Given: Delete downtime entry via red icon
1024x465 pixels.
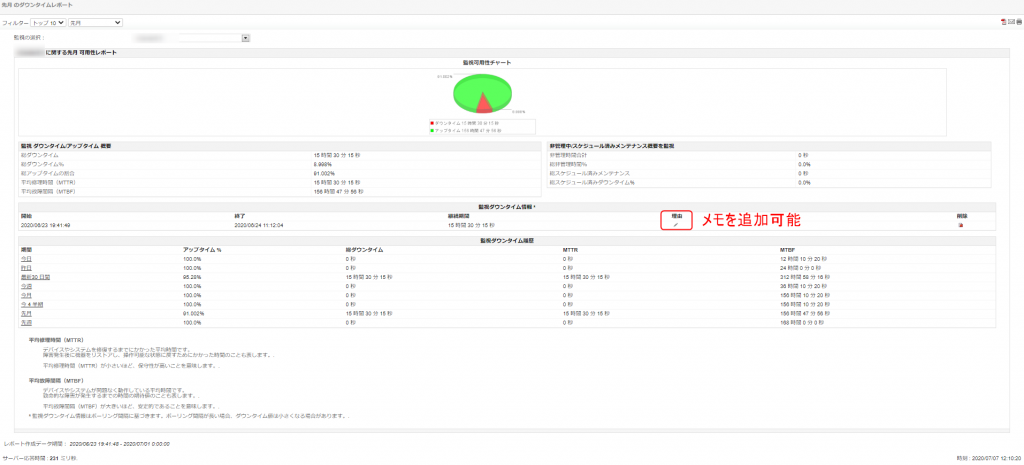Looking at the screenshot, I should (x=961, y=225).
